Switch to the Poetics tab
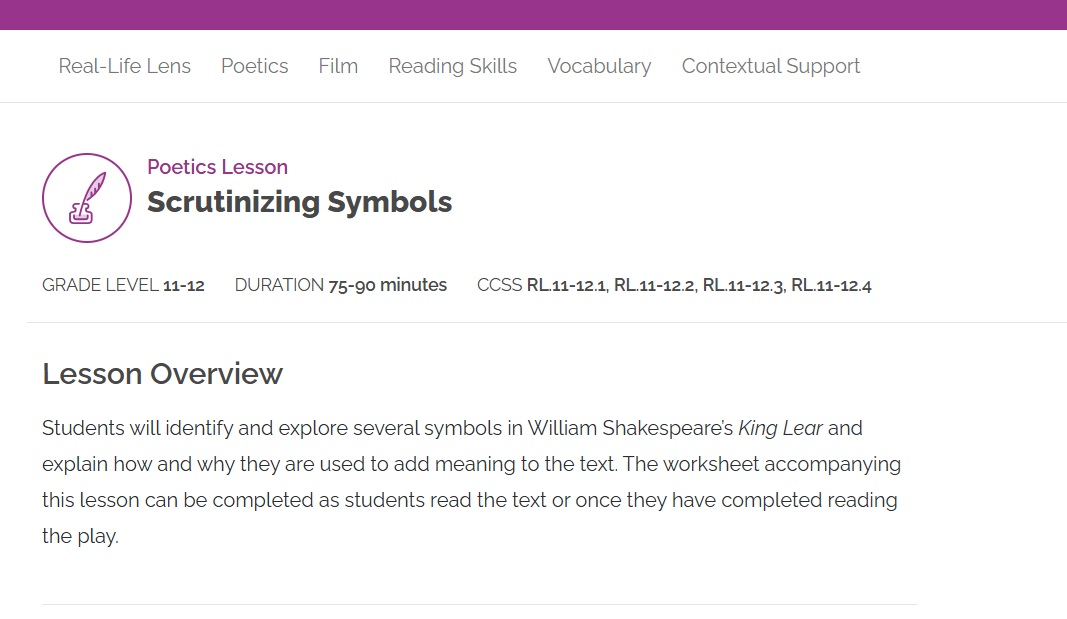Screen dimensions: 1067x619 254,66
